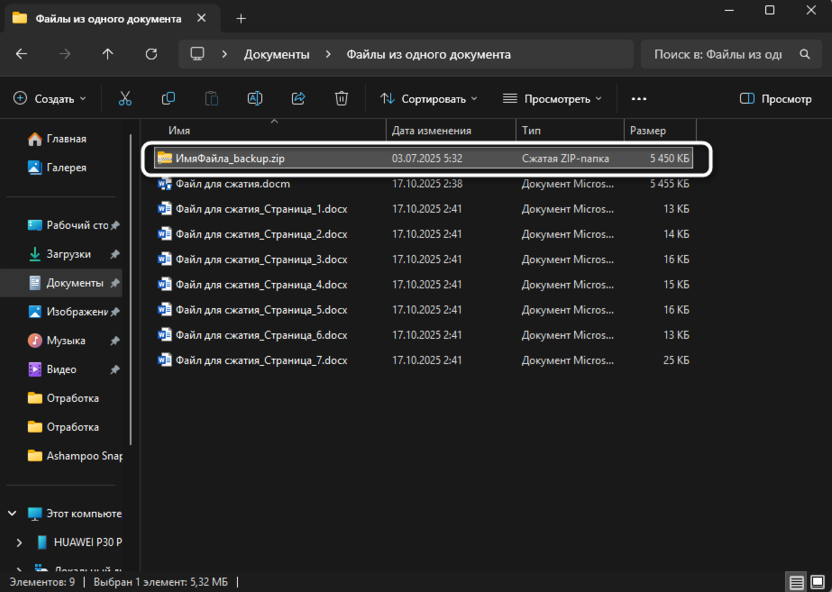Open the Сортировать dropdown
This screenshot has height=592, width=832.
coord(429,99)
